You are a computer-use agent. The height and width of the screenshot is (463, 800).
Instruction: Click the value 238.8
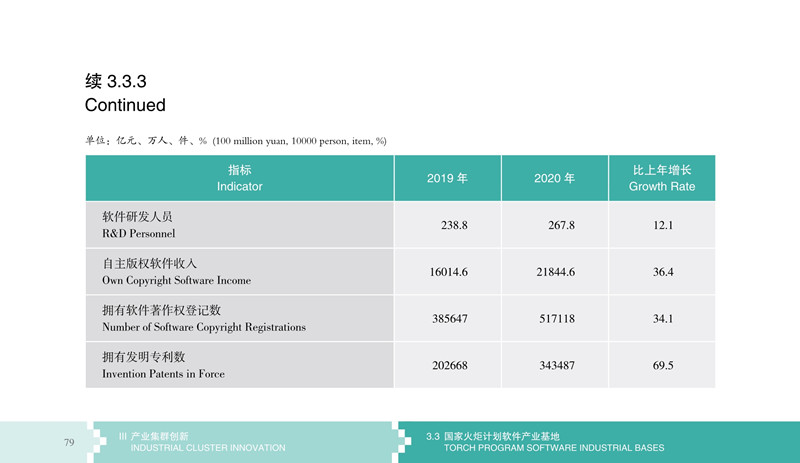point(454,225)
